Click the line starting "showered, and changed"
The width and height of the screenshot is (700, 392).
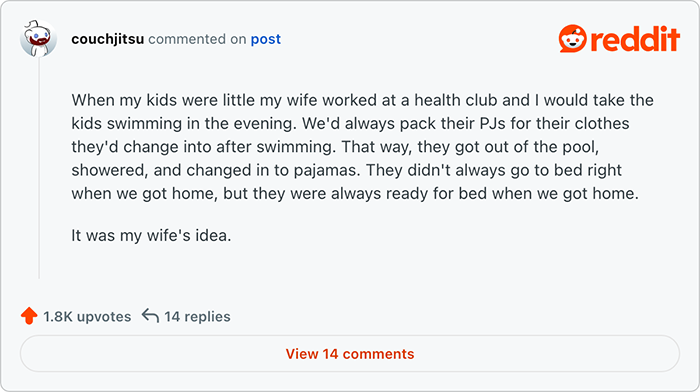point(346,170)
